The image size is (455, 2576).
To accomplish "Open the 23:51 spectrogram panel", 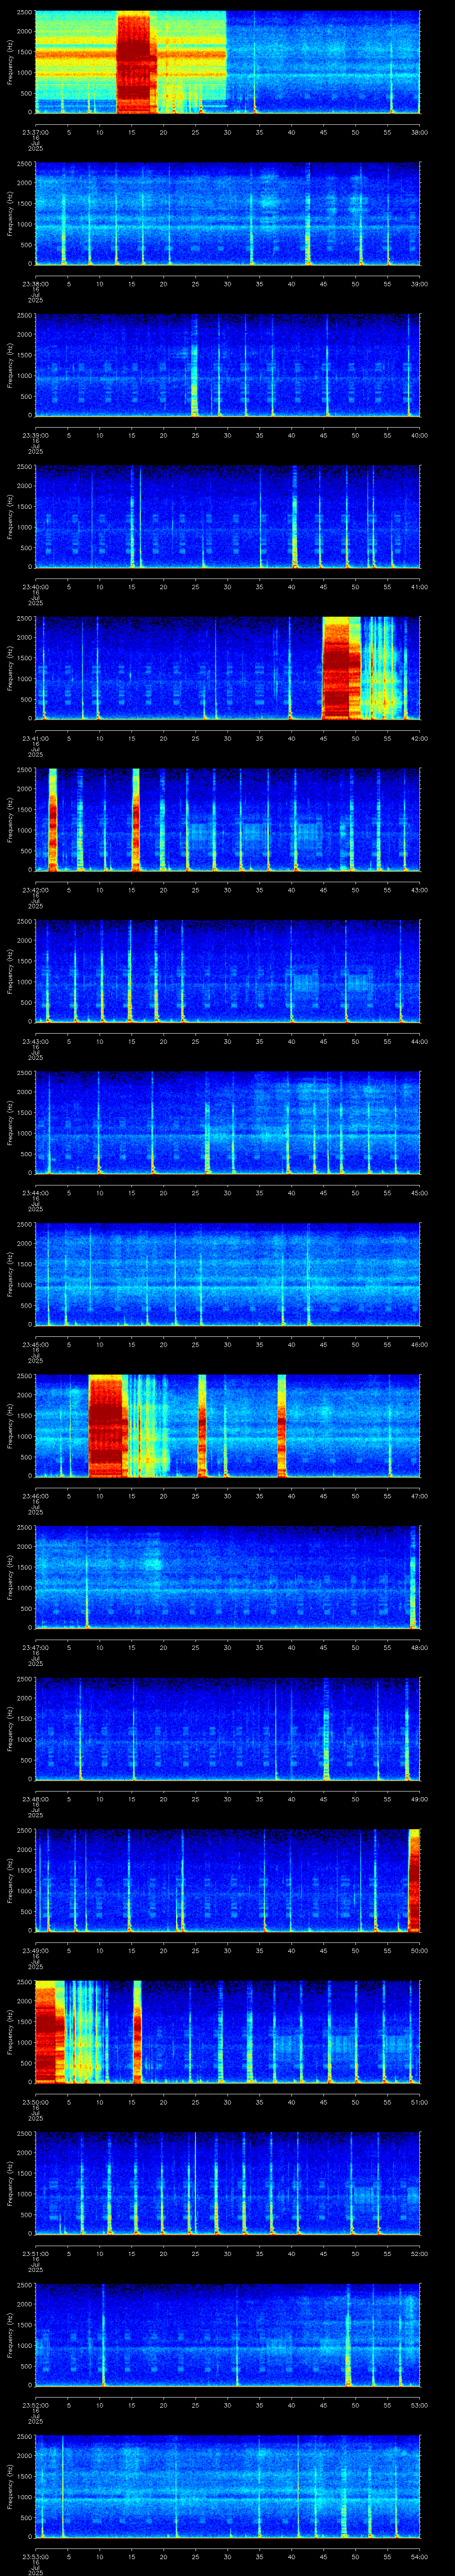I will [227, 2183].
